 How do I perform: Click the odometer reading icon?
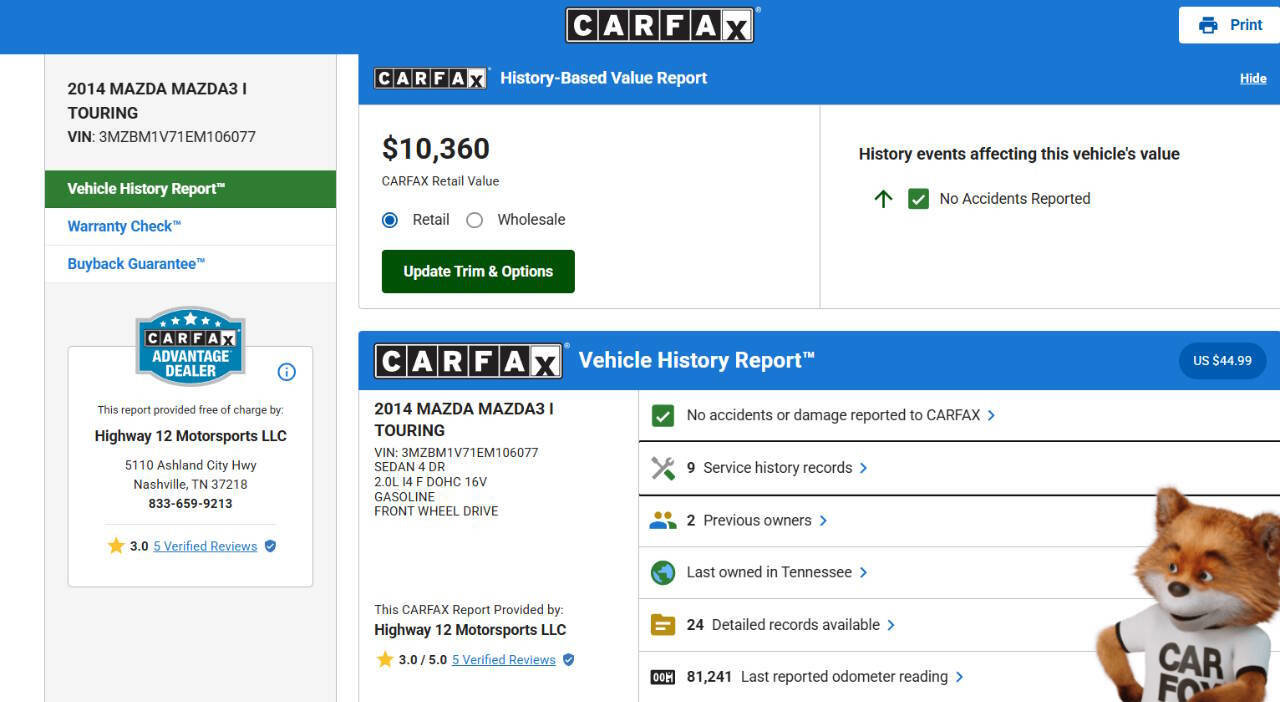[x=664, y=677]
